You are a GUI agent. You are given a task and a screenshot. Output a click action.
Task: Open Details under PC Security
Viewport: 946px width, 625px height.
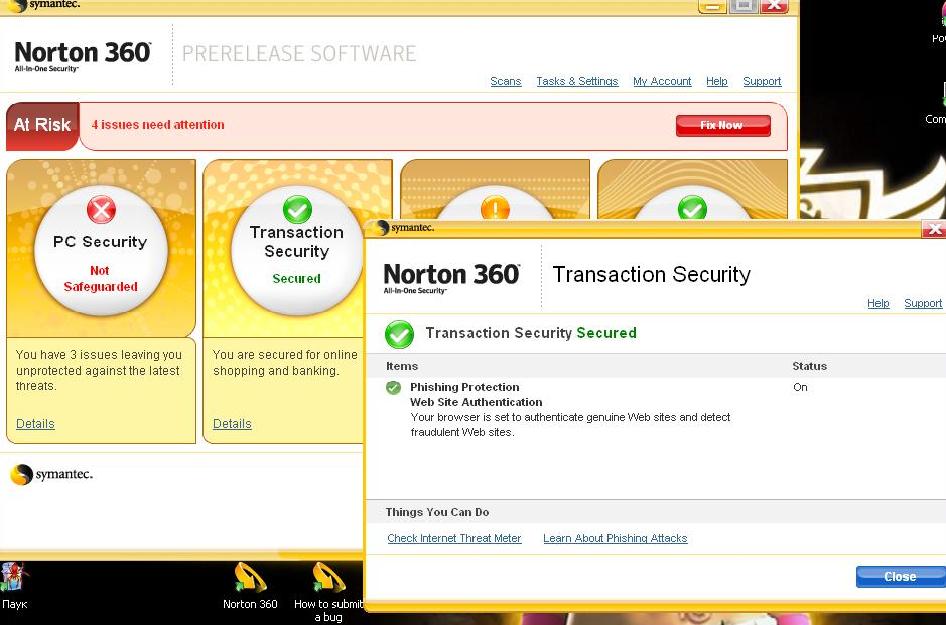(35, 424)
